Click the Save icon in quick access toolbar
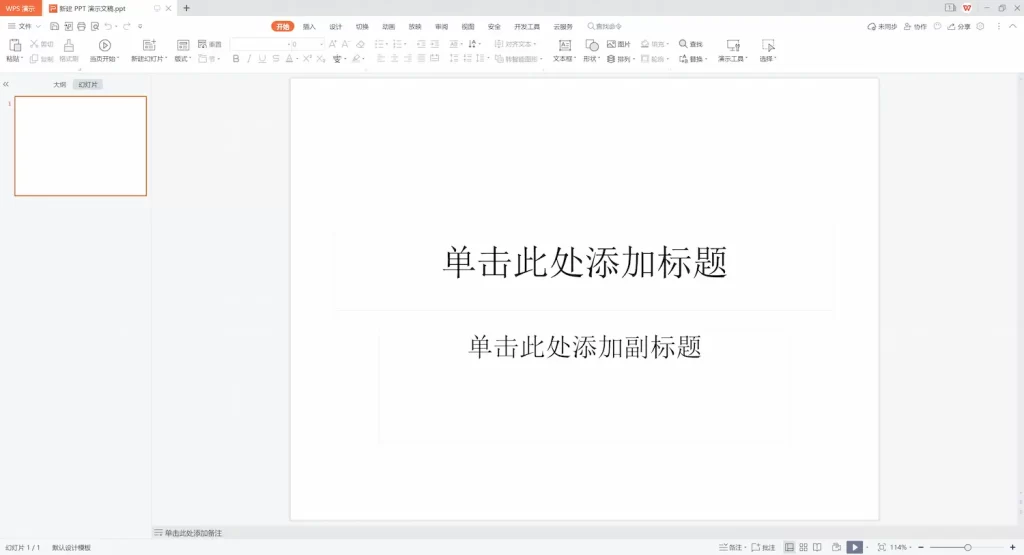This screenshot has height=555, width=1024. (x=54, y=26)
